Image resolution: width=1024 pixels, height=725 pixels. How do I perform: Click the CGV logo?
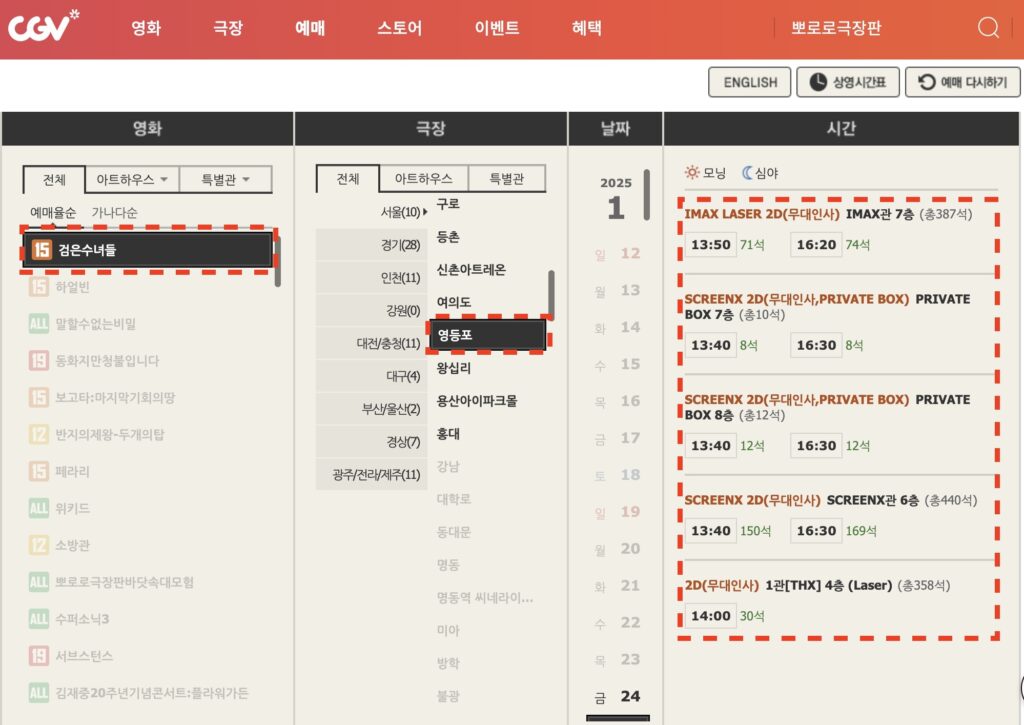tap(43, 26)
